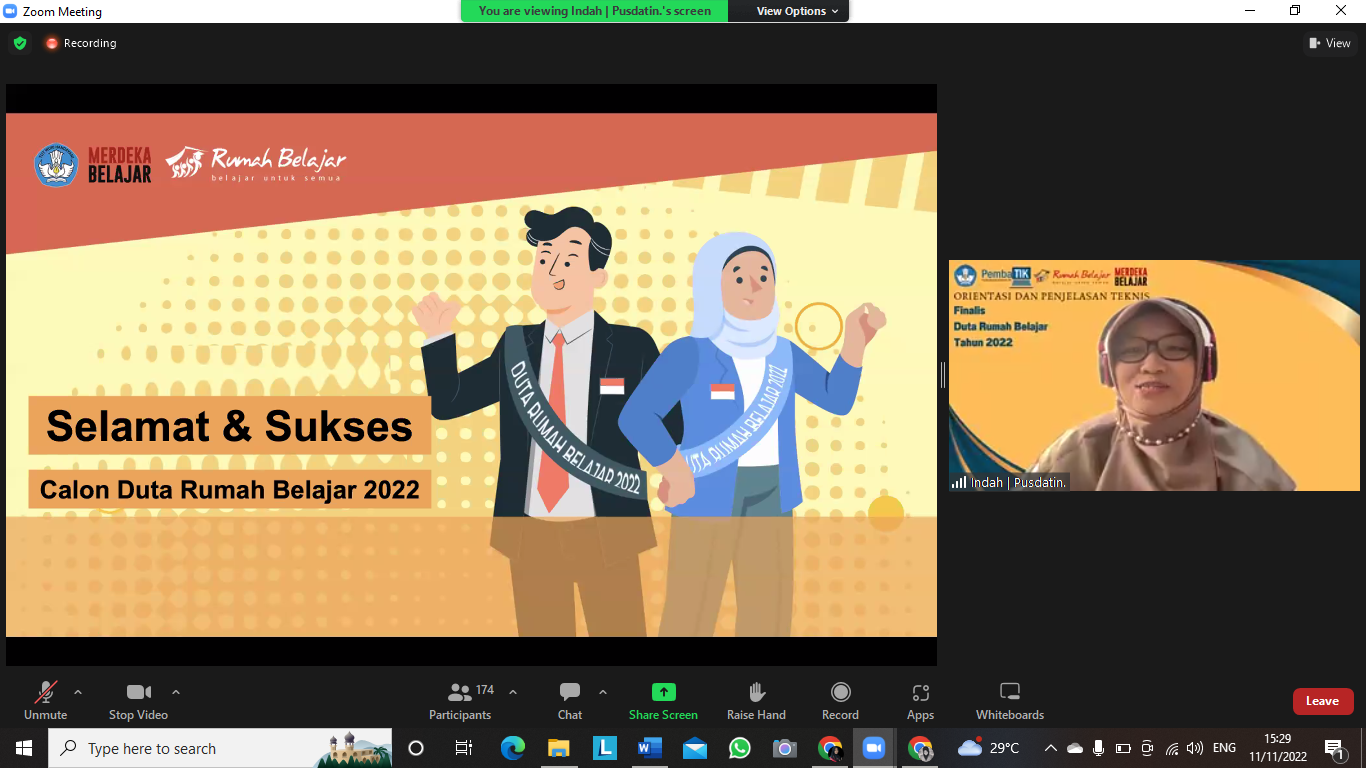Viewport: 1366px width, 768px height.
Task: Open Whiteboards
Action: pos(1010,701)
